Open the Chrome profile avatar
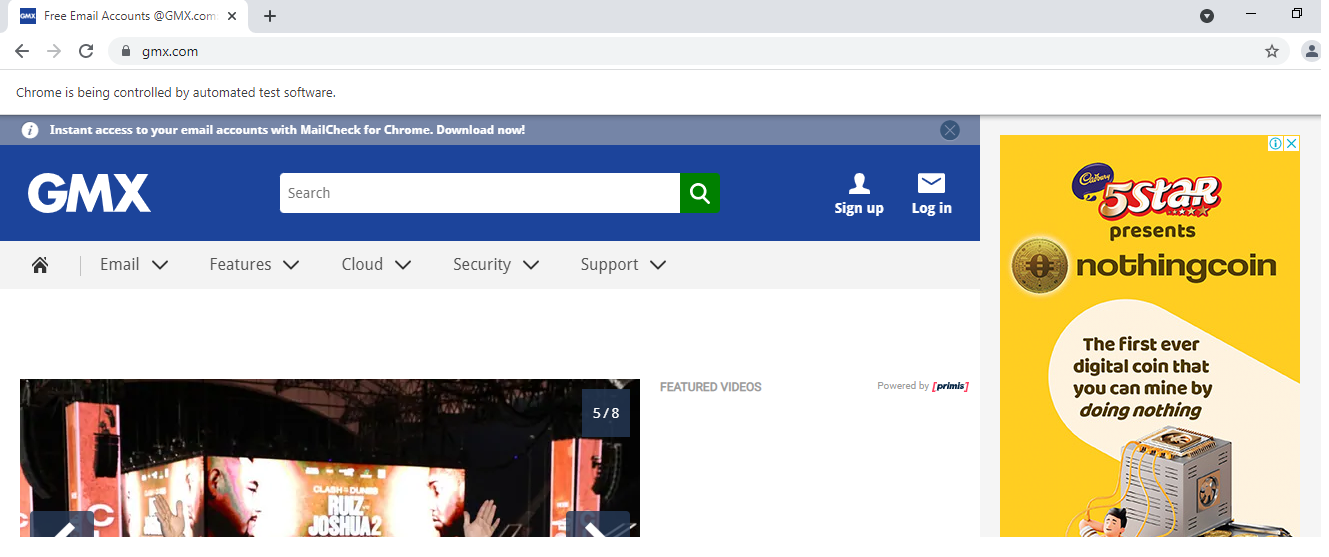The height and width of the screenshot is (557, 1329). tap(1312, 51)
